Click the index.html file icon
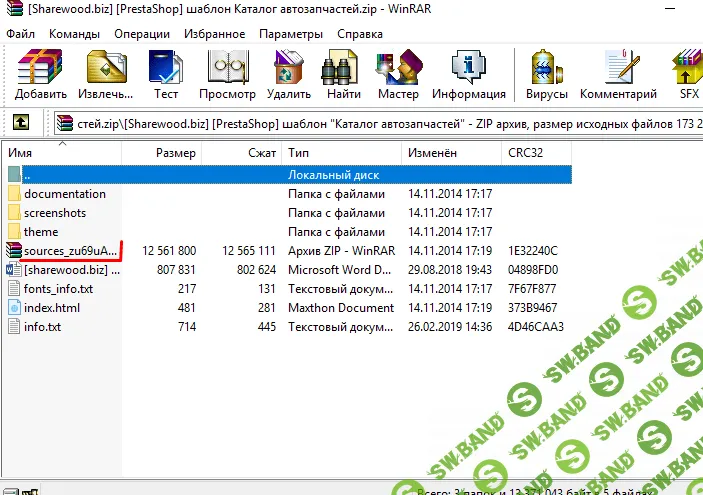This screenshot has width=703, height=495. (x=14, y=308)
